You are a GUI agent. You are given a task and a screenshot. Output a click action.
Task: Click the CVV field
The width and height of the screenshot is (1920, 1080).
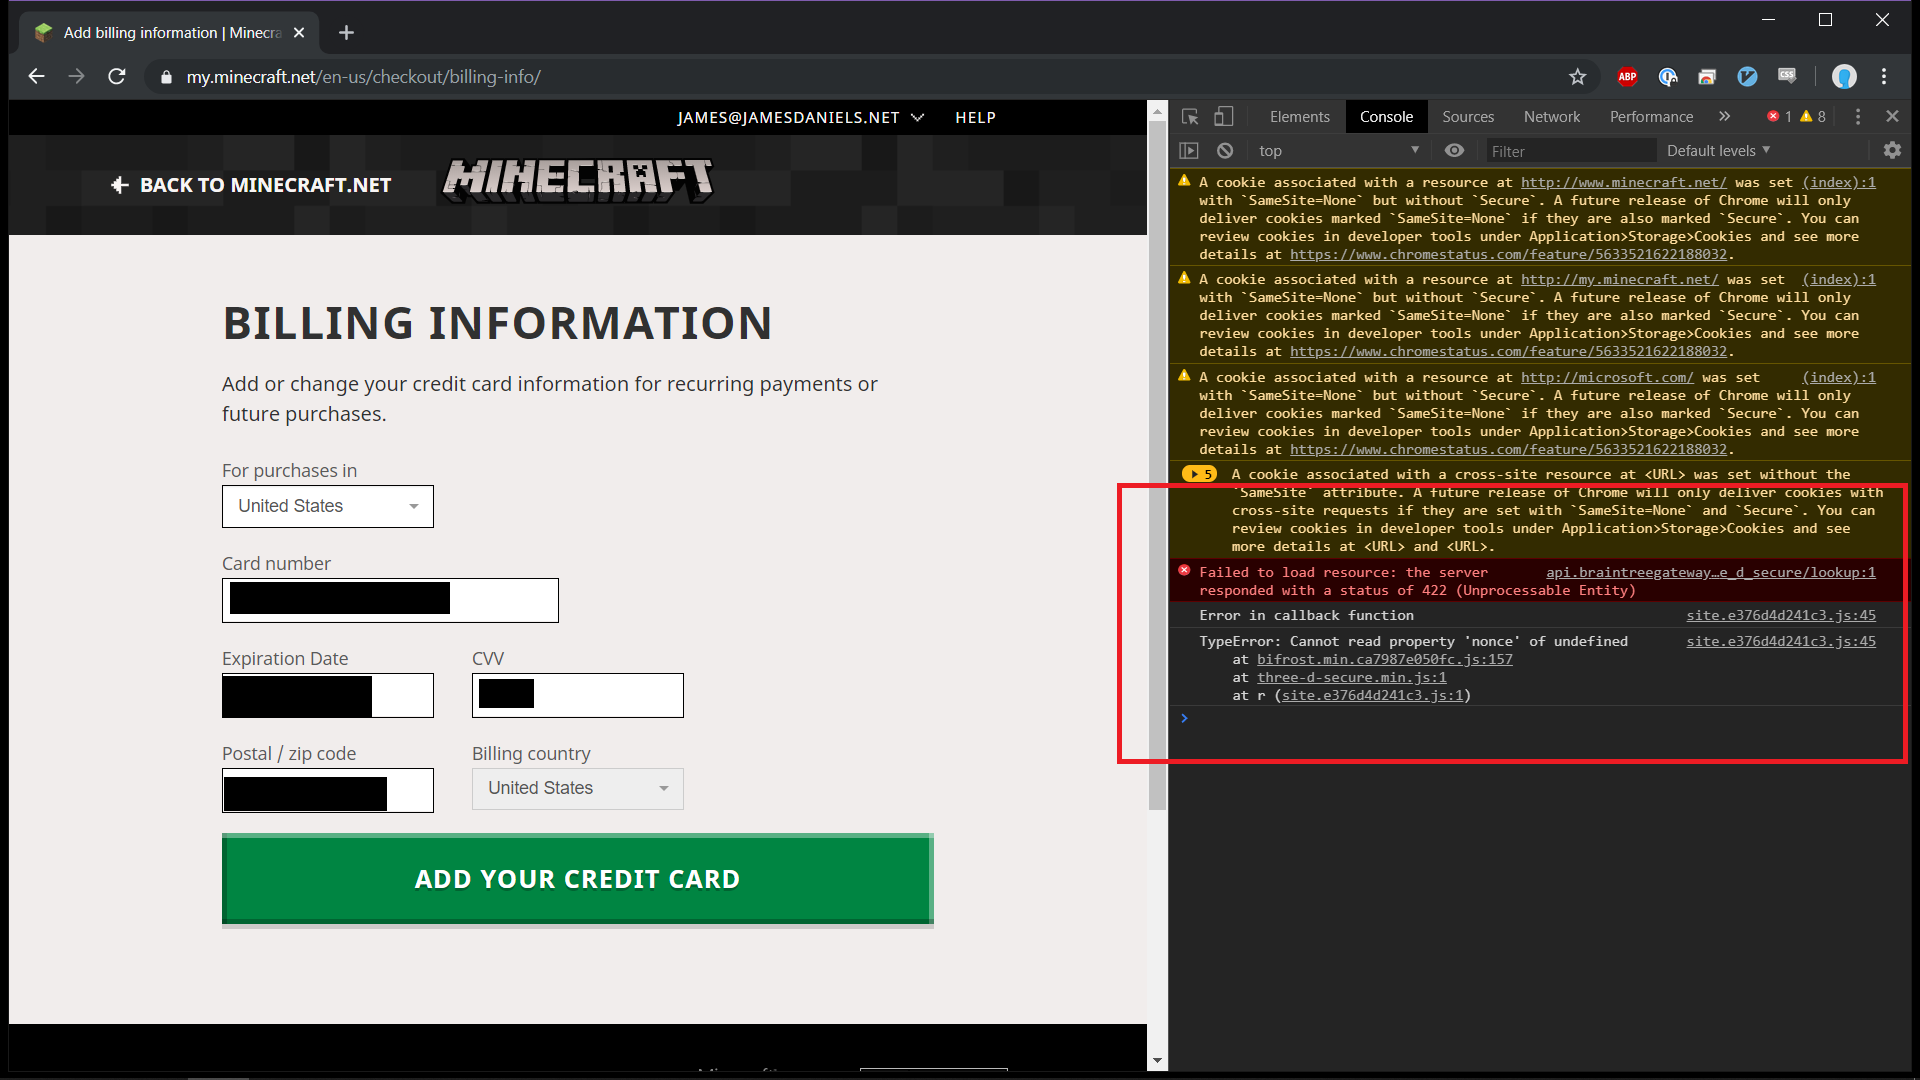(x=578, y=695)
